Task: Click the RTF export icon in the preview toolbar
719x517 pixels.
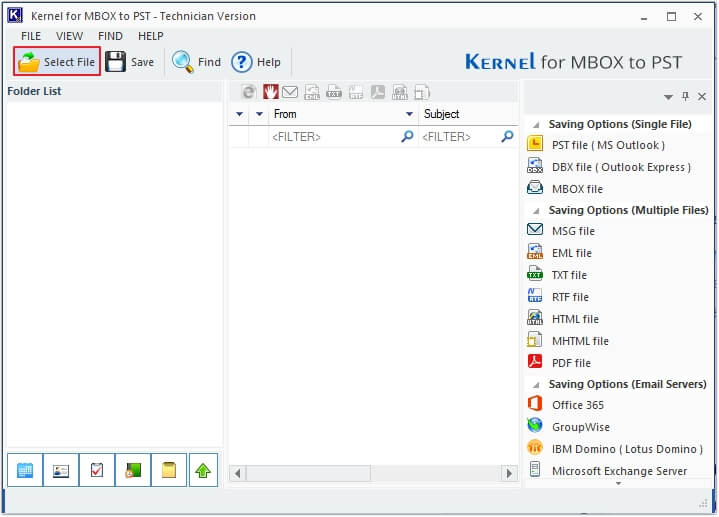Action: (x=356, y=92)
